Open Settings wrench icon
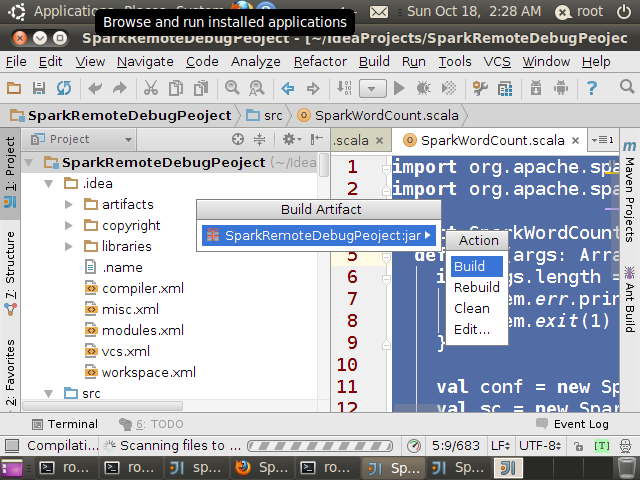This screenshot has width=640, height=480. click(480, 88)
